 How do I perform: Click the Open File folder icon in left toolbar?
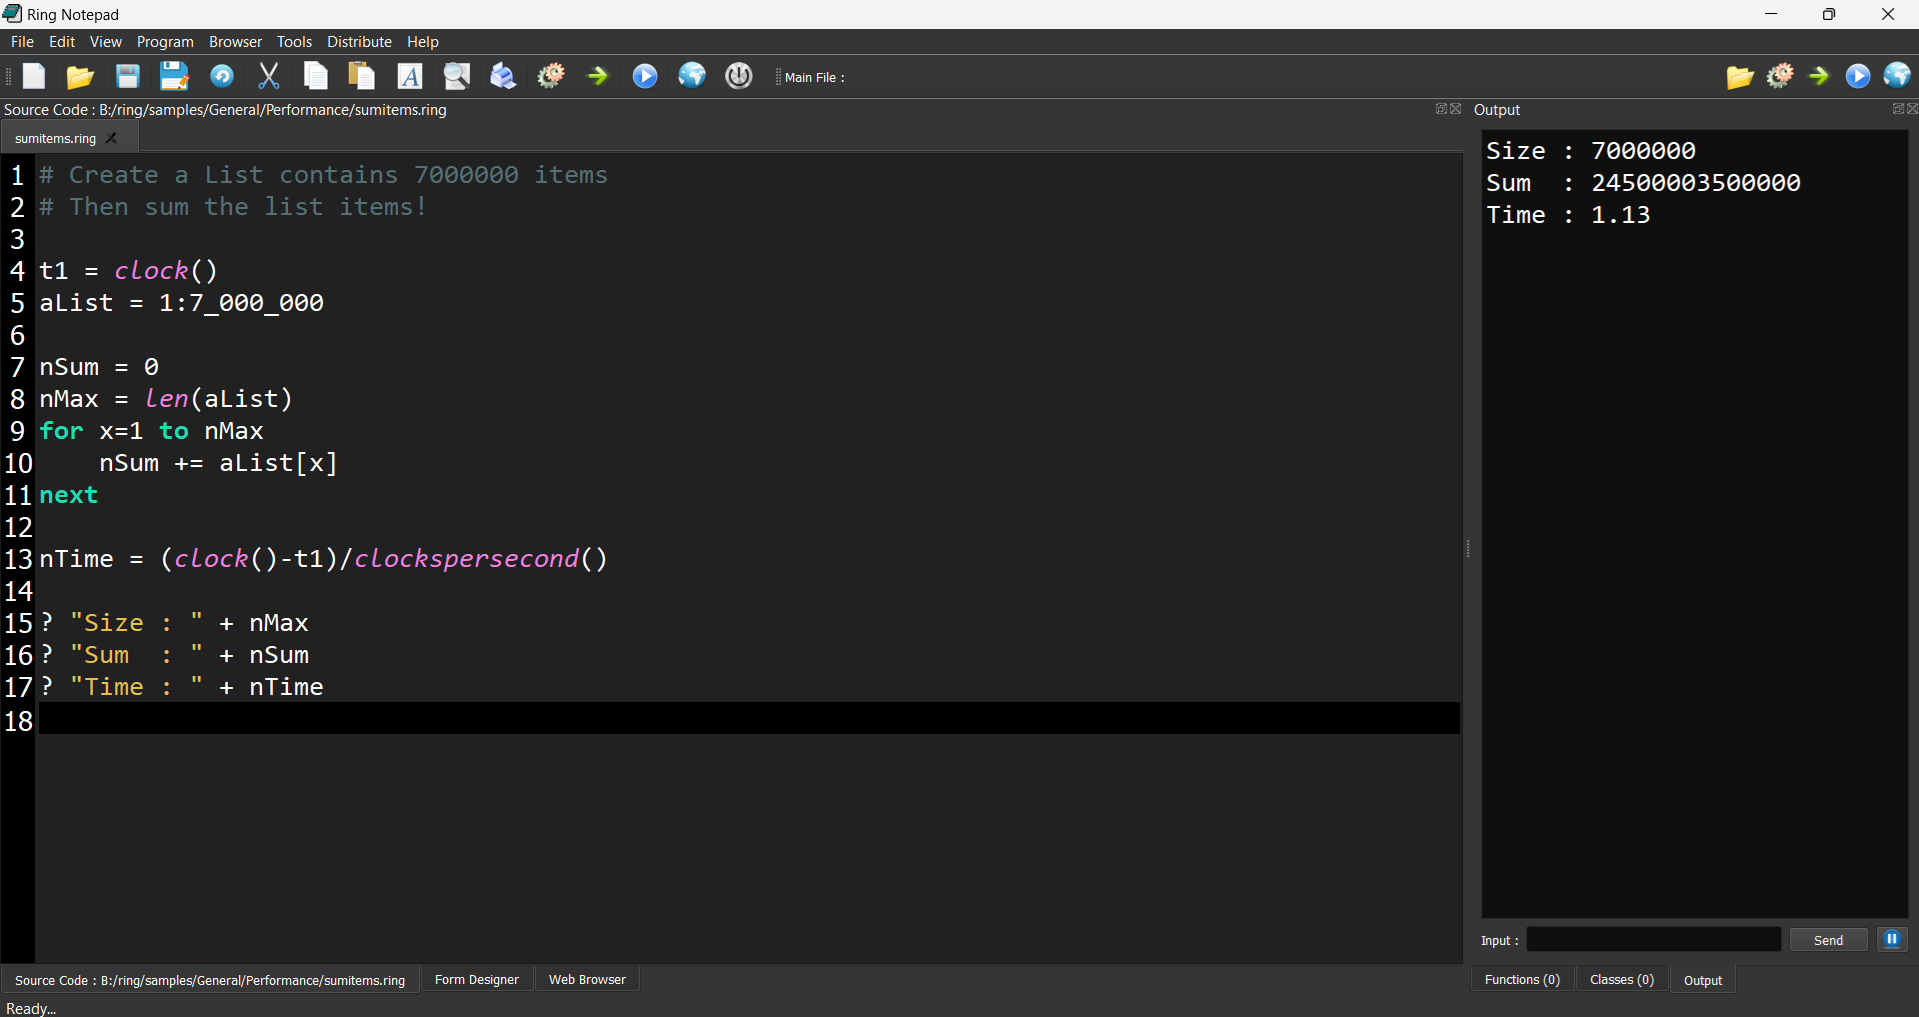point(80,76)
